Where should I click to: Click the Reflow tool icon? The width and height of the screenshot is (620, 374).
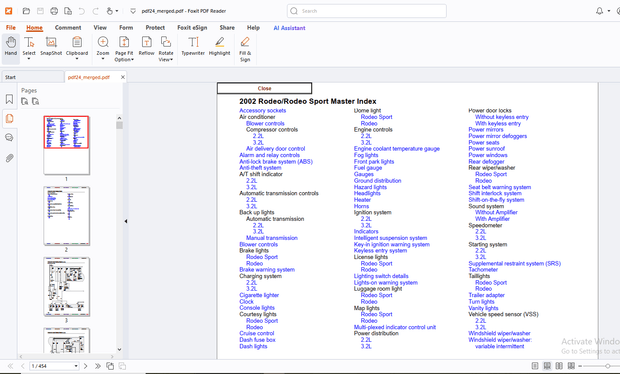coord(147,46)
